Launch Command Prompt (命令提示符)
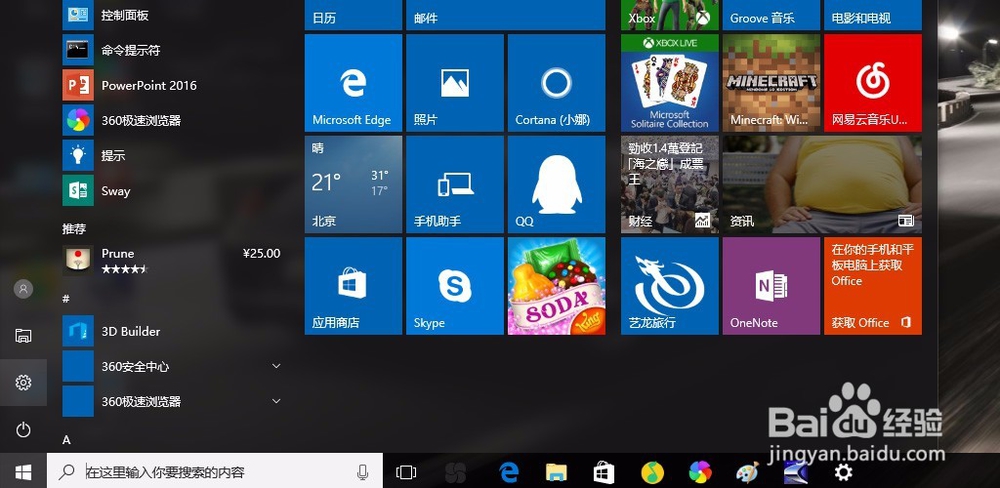The height and width of the screenshot is (488, 1000). pyautogui.click(x=172, y=50)
